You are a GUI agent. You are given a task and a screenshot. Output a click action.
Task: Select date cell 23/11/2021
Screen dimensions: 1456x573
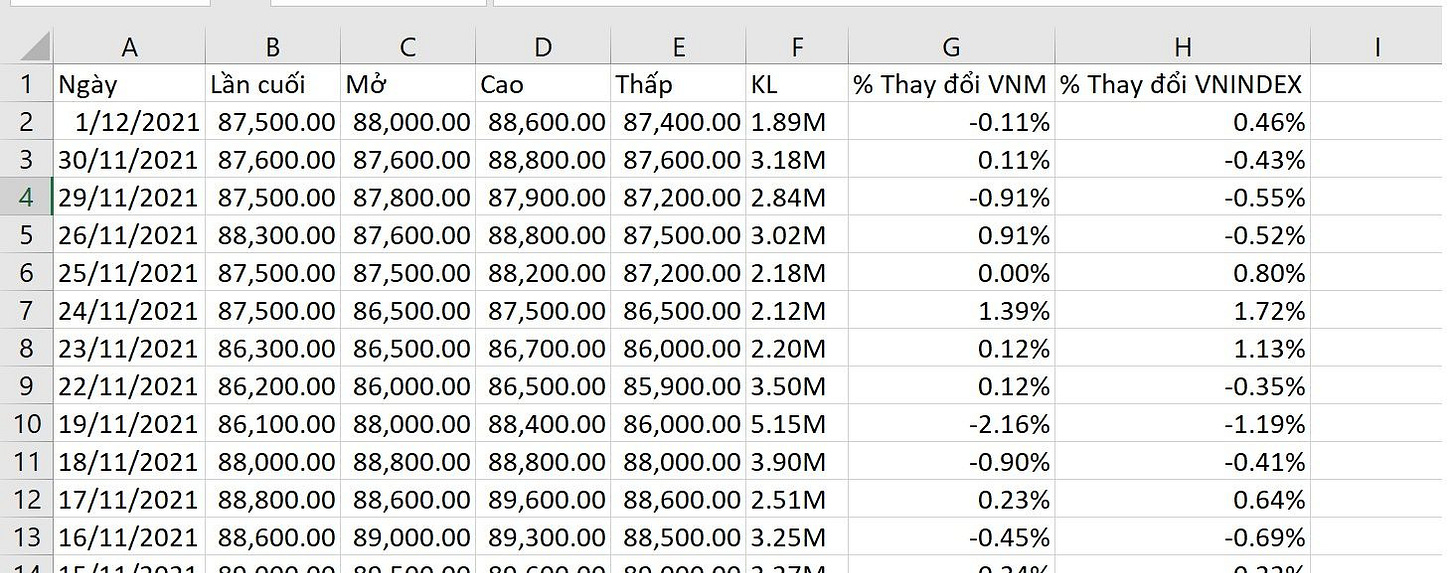(129, 349)
